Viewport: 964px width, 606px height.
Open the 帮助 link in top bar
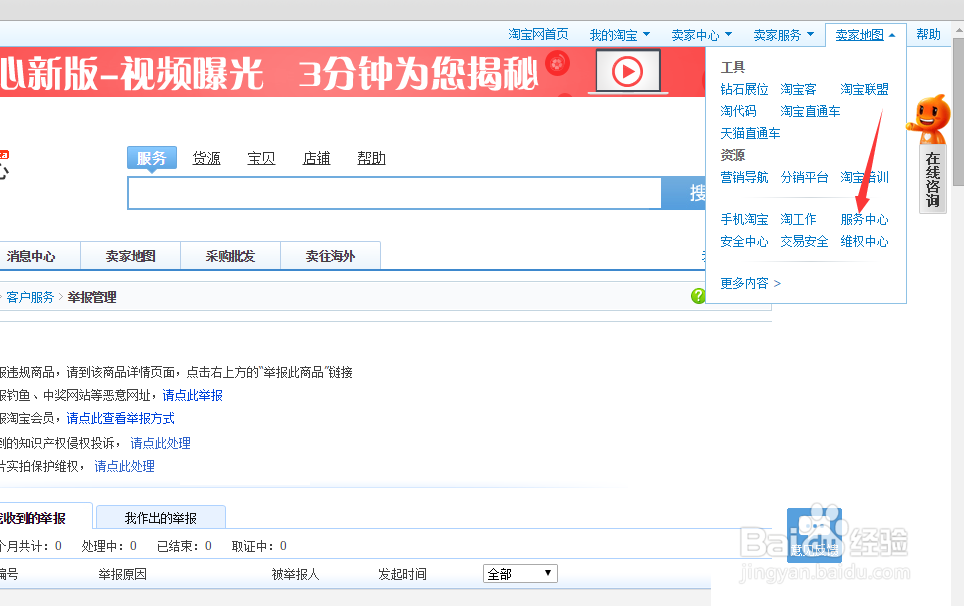pyautogui.click(x=928, y=34)
